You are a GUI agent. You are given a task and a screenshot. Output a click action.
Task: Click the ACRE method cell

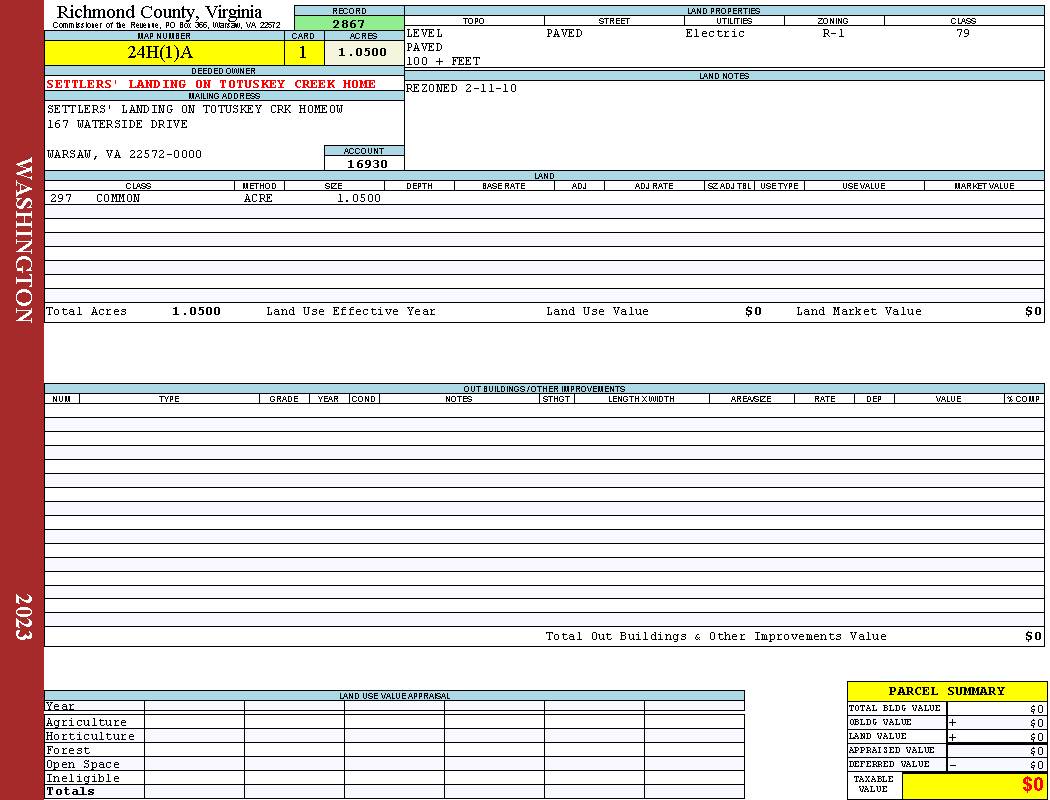(258, 198)
